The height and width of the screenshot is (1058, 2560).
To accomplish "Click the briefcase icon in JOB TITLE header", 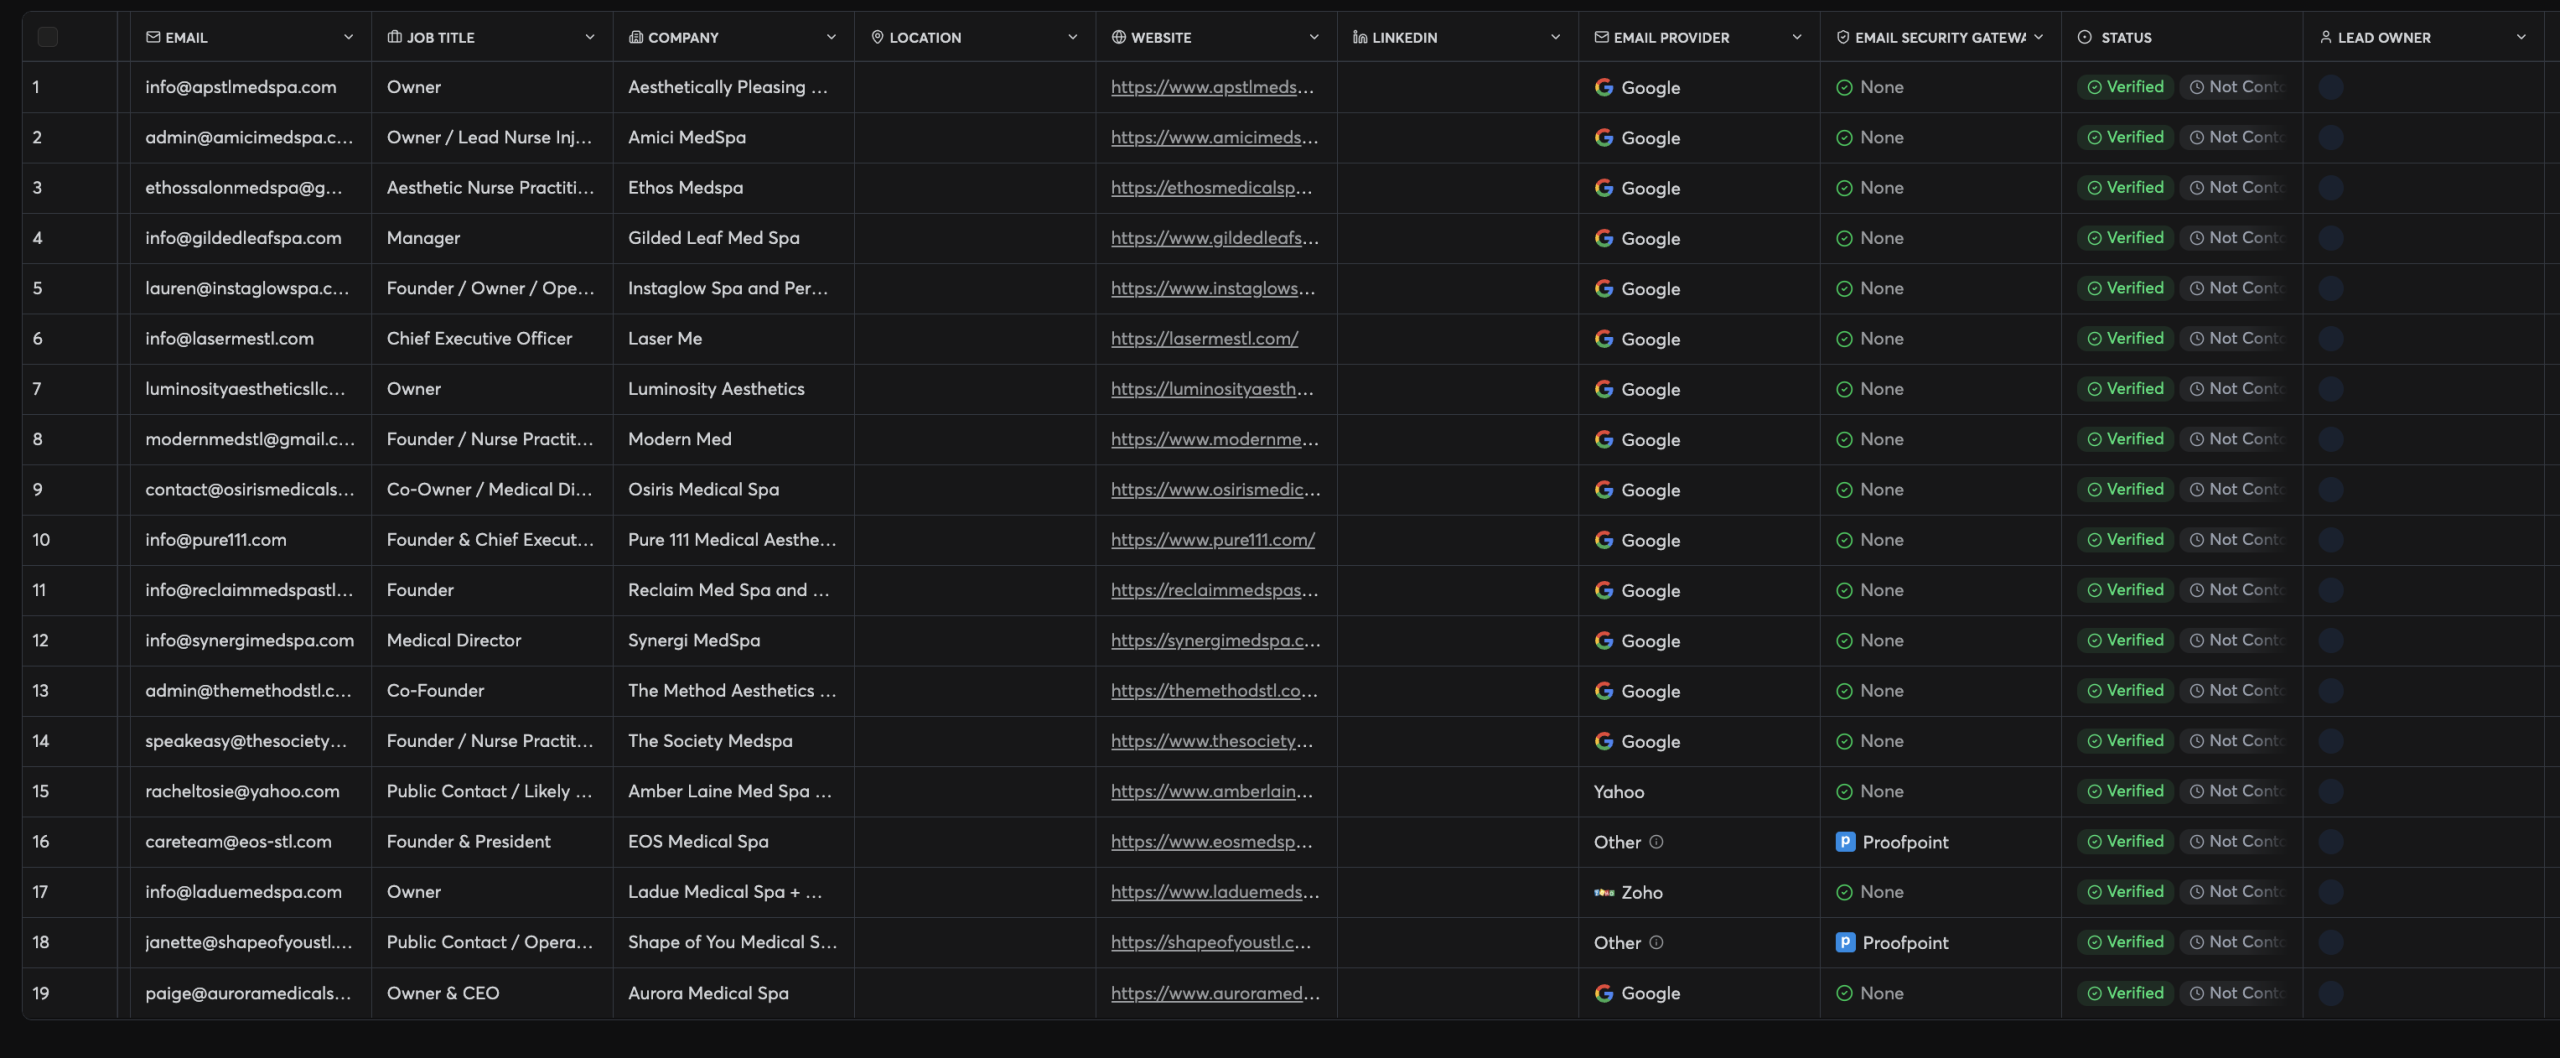I will tap(394, 37).
